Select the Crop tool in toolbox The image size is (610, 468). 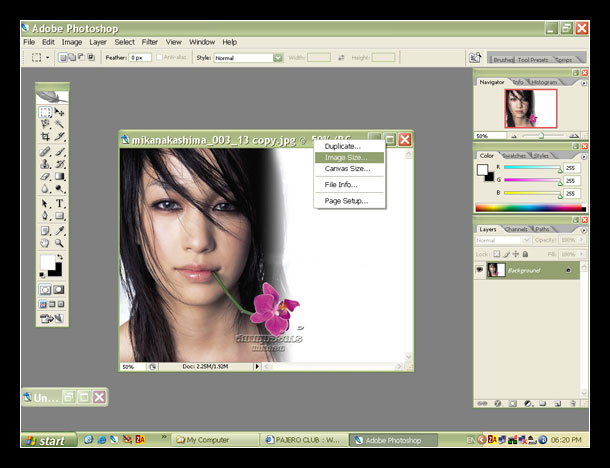coord(46,137)
